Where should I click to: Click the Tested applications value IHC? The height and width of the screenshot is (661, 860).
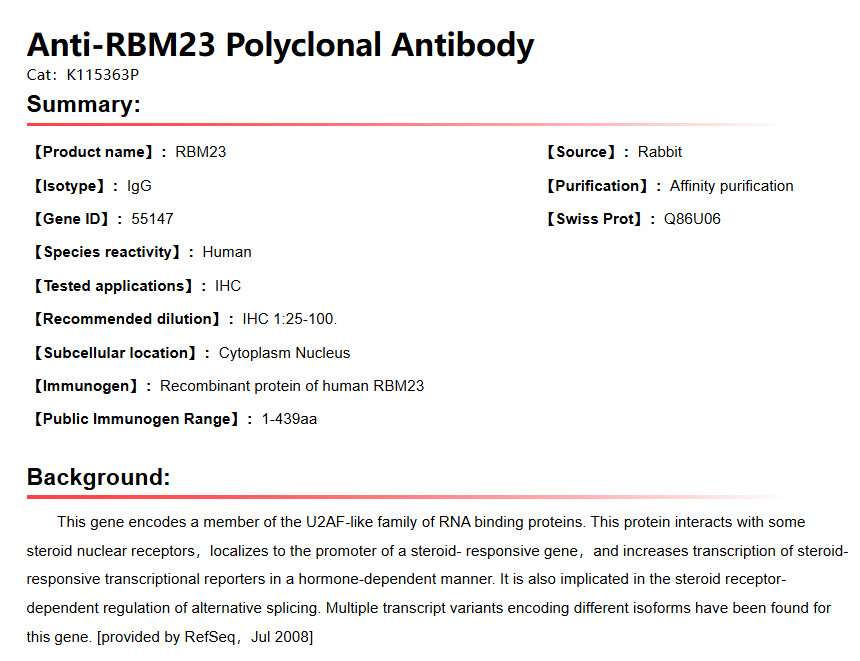(x=228, y=286)
